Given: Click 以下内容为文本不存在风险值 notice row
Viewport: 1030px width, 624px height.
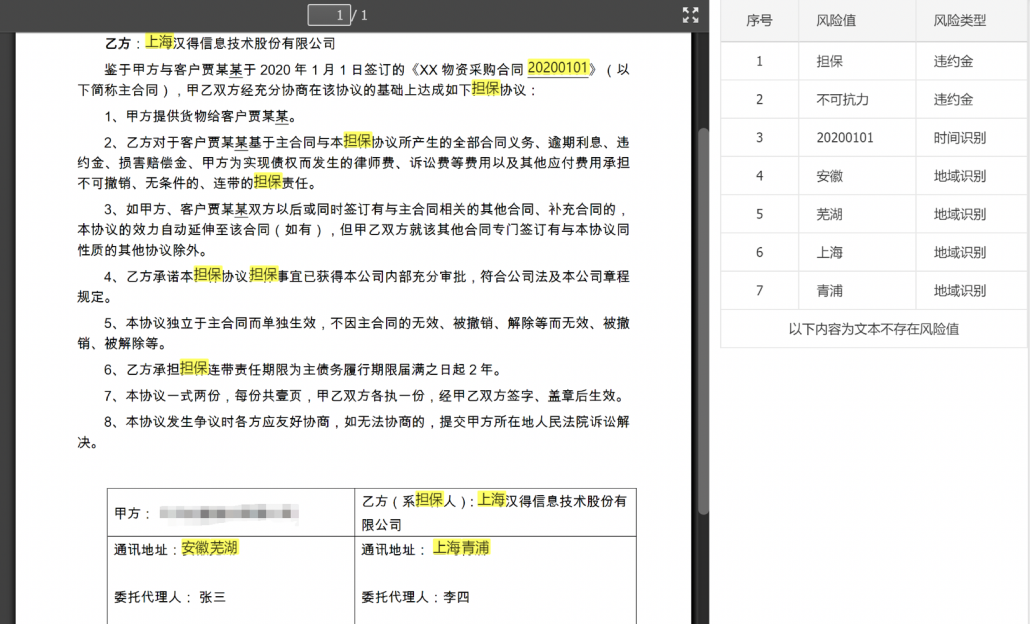Looking at the screenshot, I should pos(873,329).
